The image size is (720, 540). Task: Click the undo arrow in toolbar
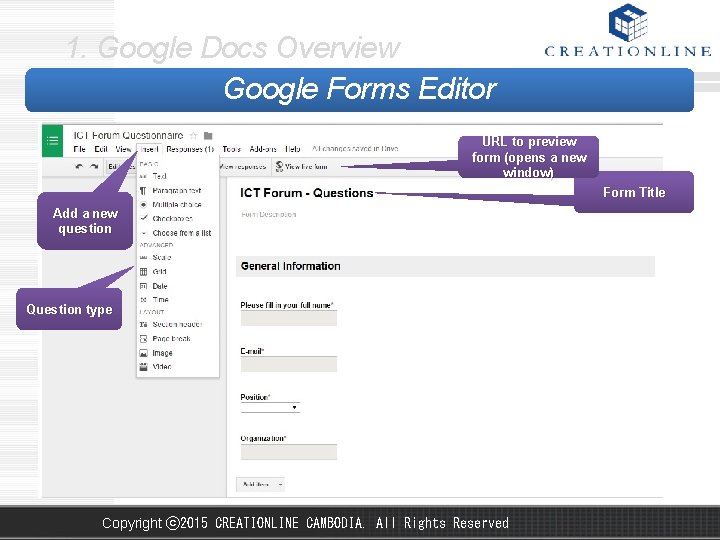79,166
